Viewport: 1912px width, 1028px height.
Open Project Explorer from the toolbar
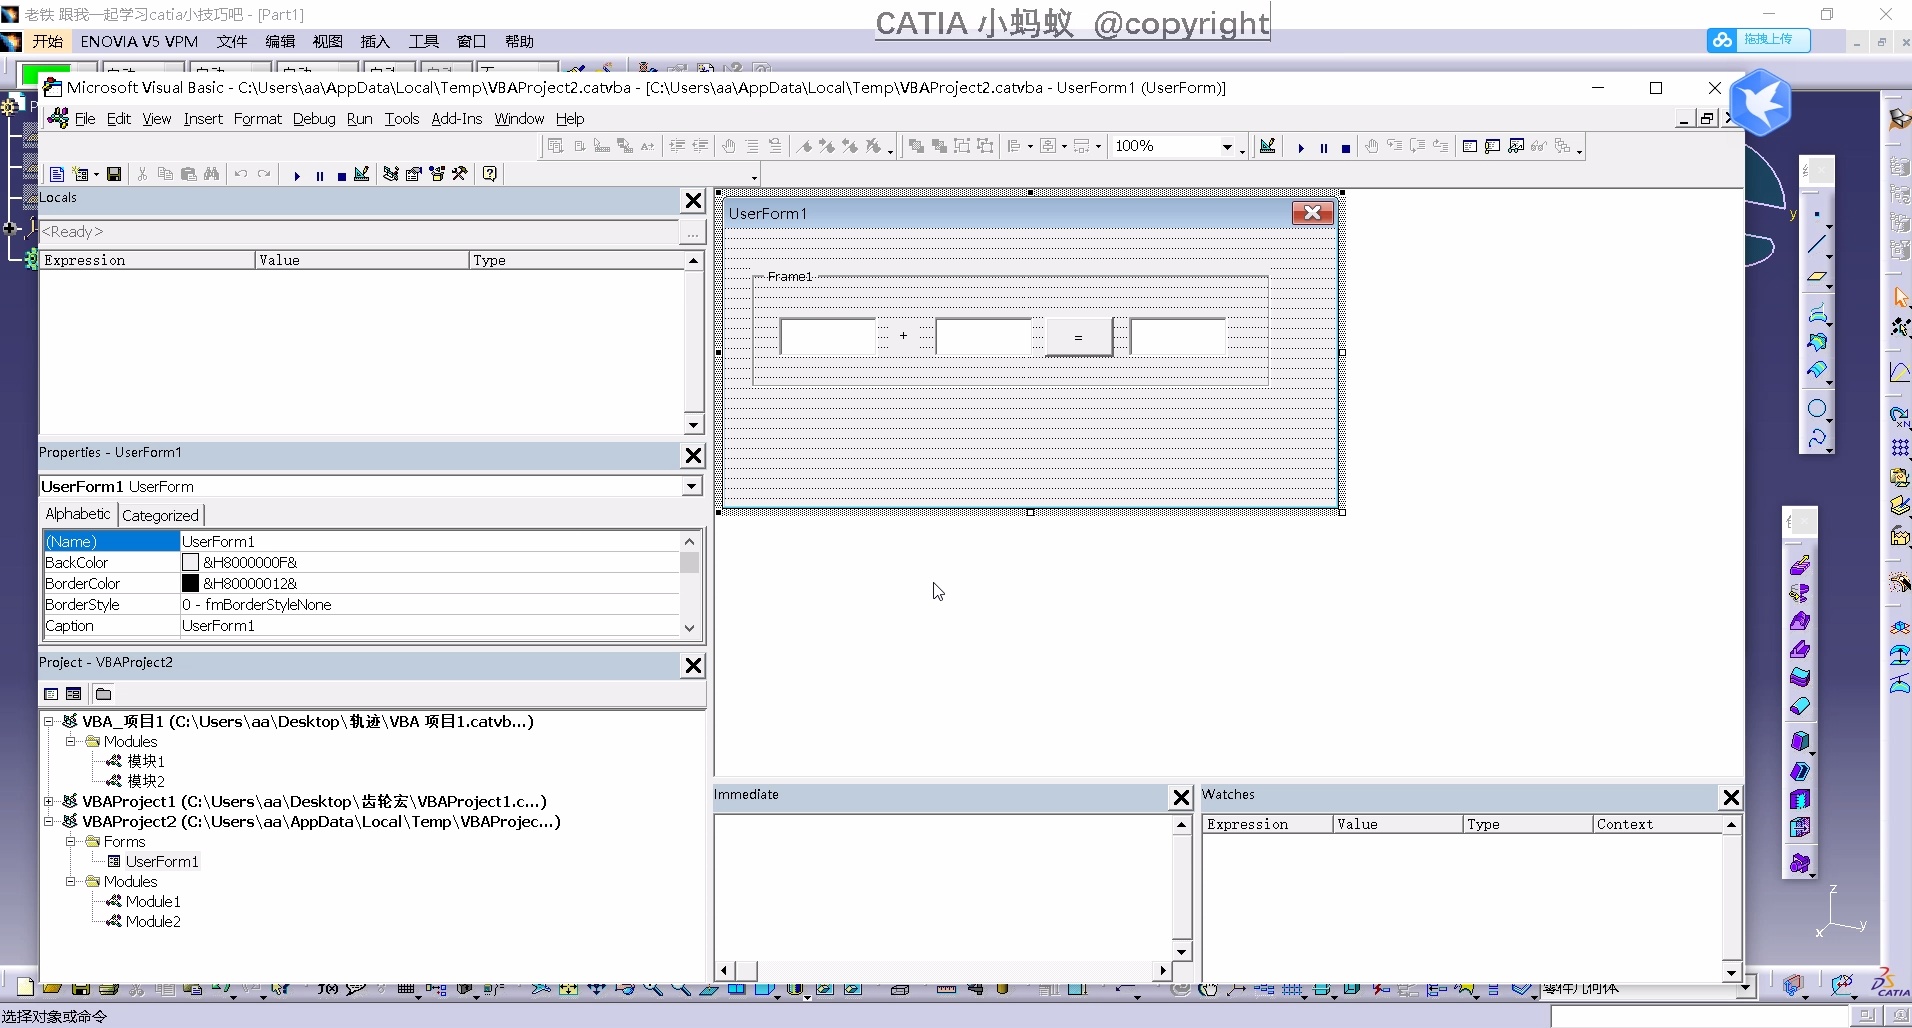pos(390,174)
